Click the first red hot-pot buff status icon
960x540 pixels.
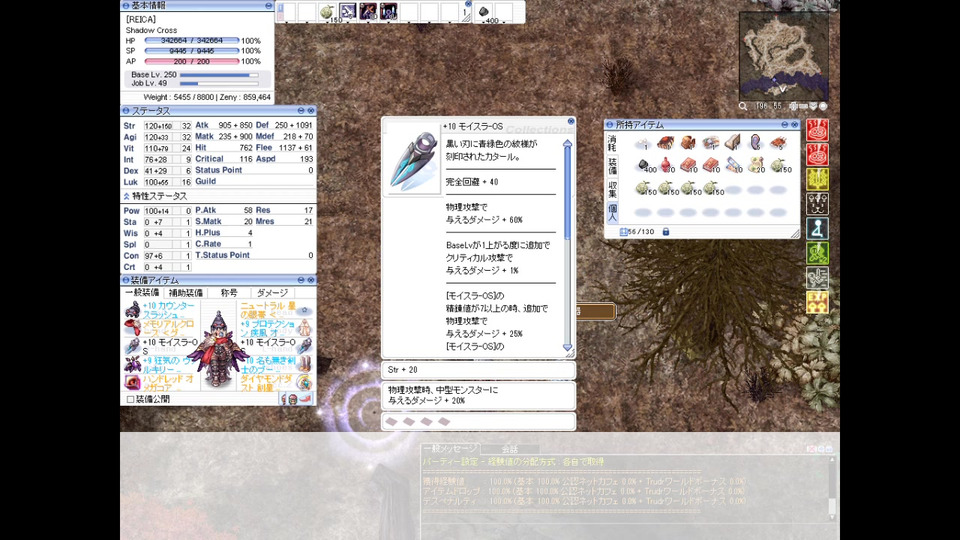point(817,130)
